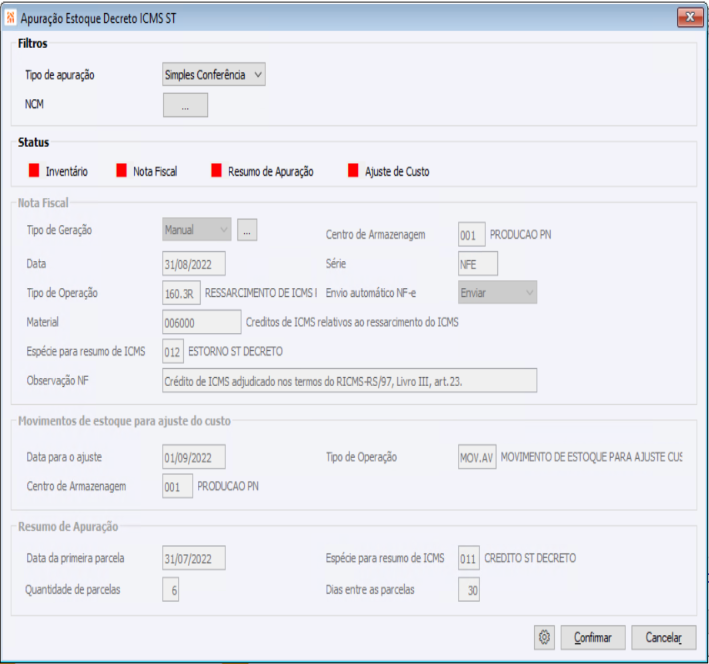Screen dimensions: 709x664
Task: Click the Série field NFE
Action: (478, 264)
